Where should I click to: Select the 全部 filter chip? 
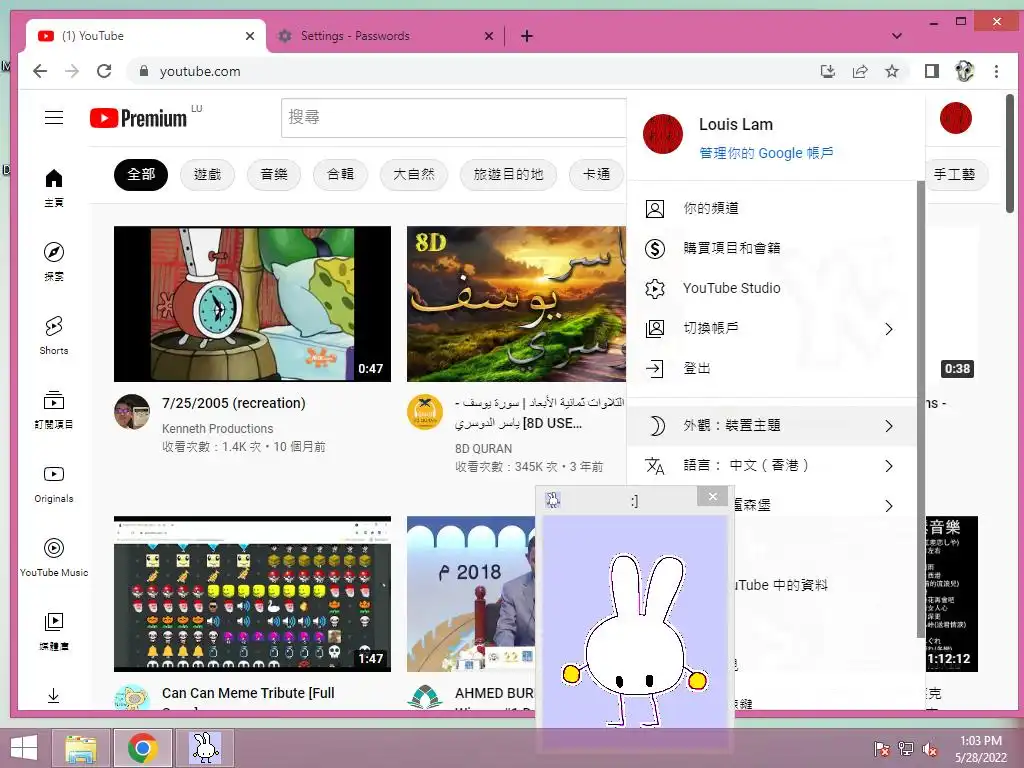coord(141,174)
